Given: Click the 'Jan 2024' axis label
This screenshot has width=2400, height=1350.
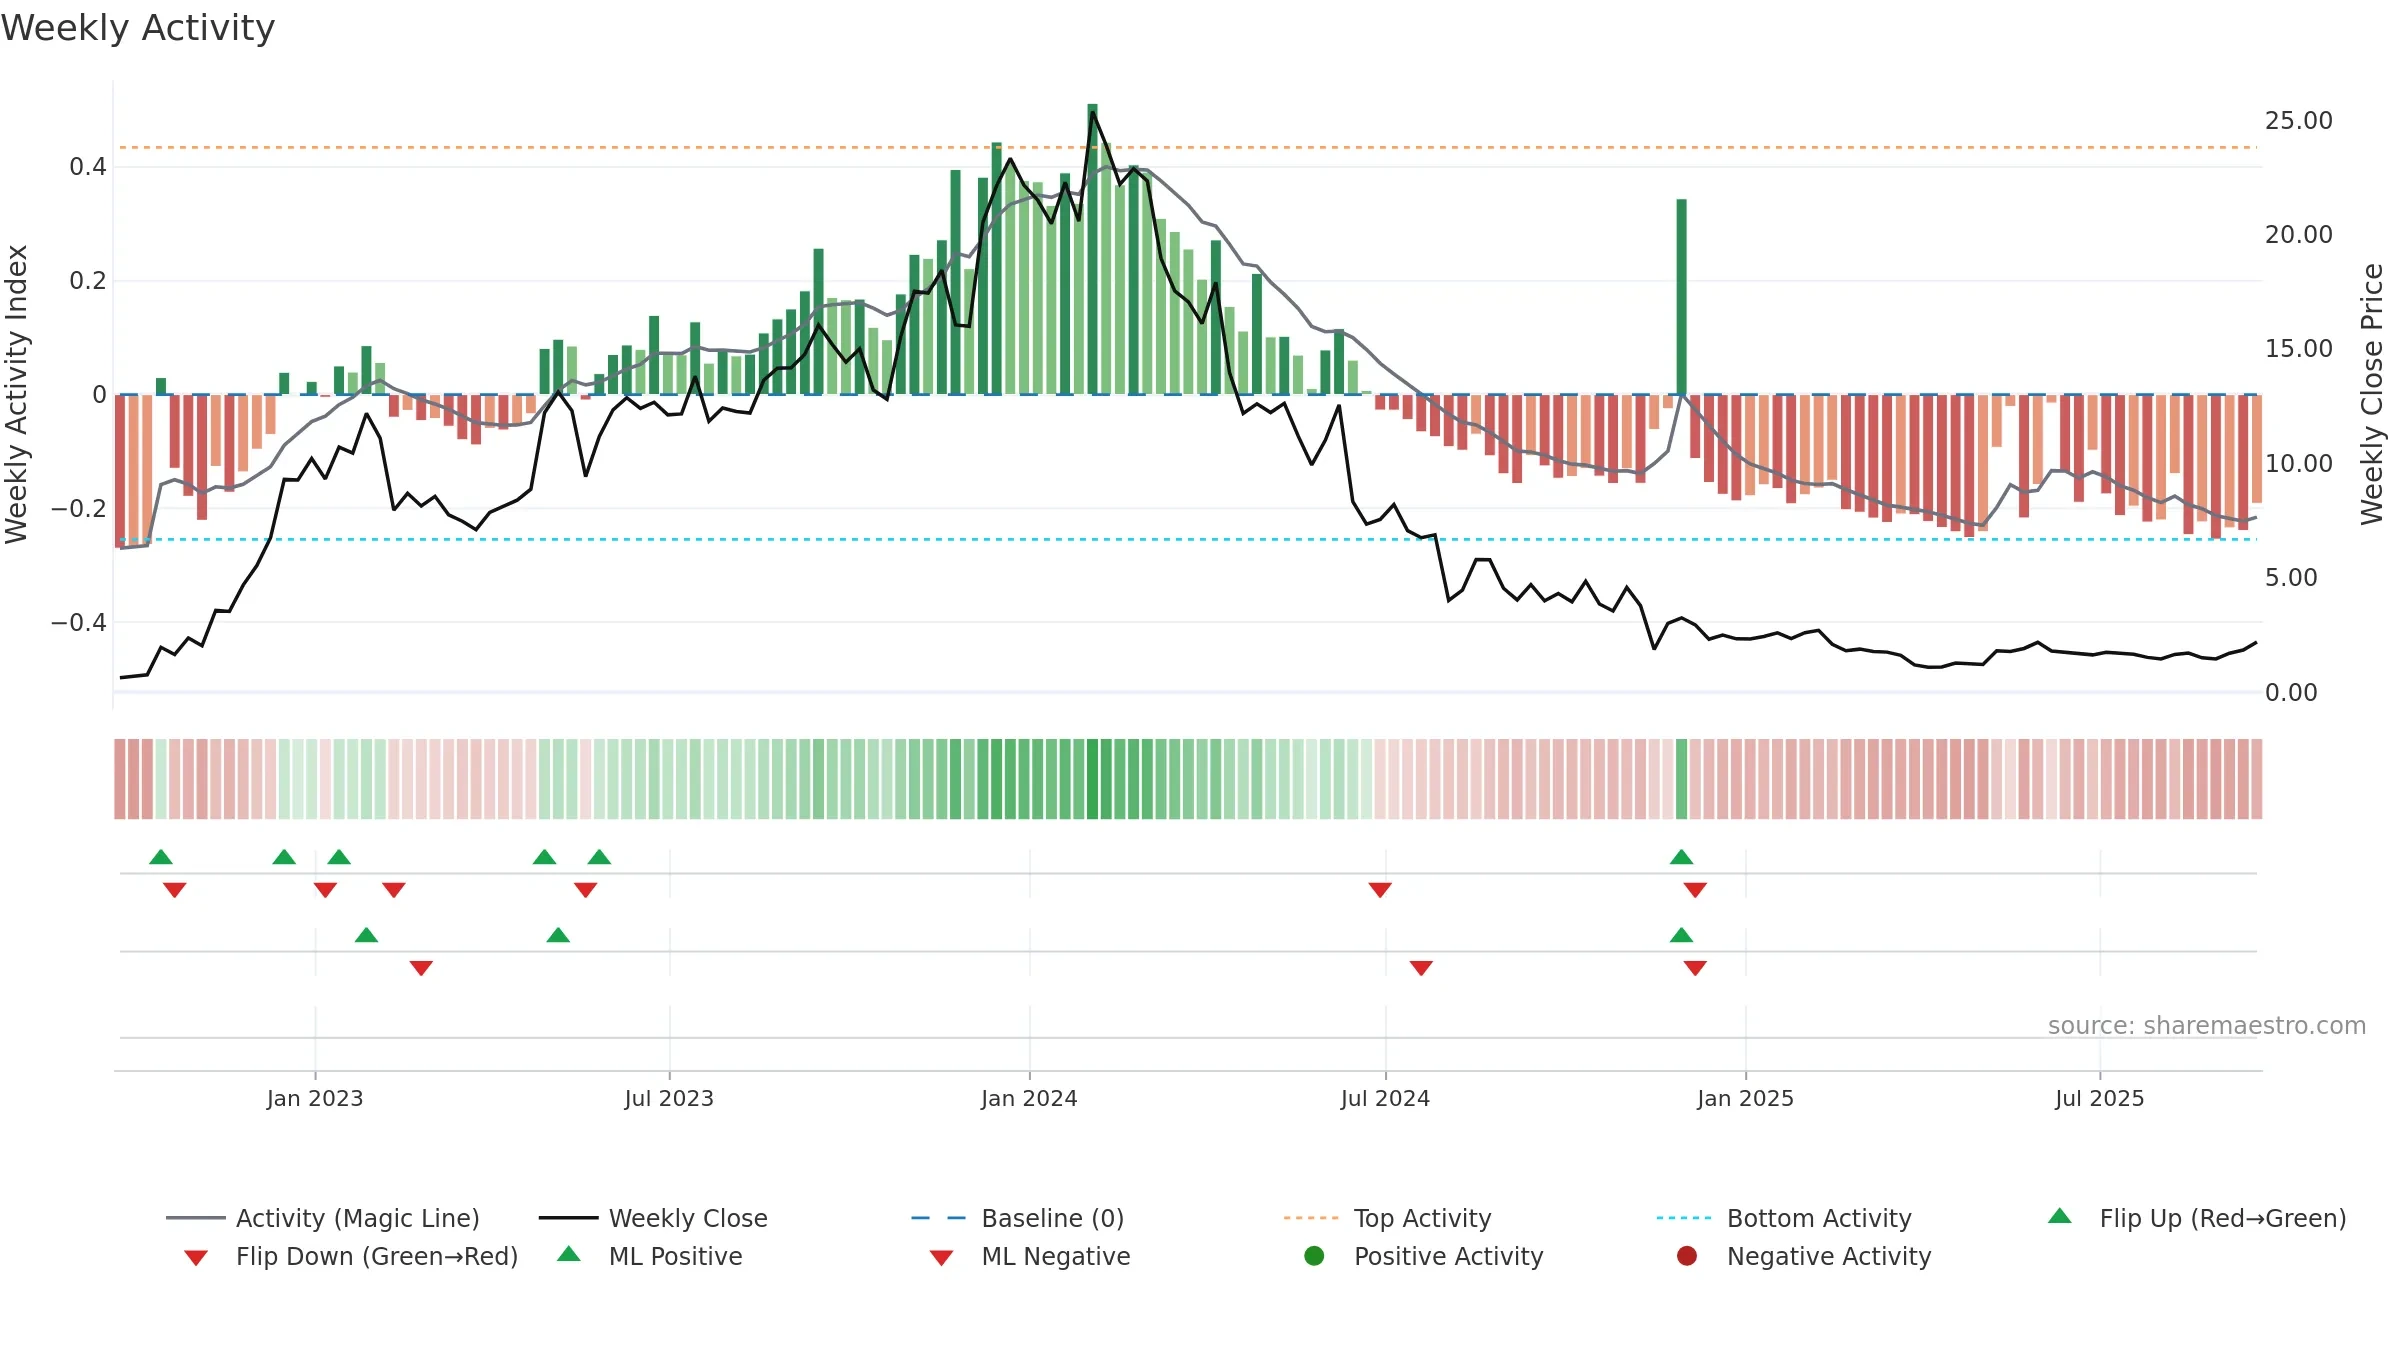Looking at the screenshot, I should point(1029,1098).
